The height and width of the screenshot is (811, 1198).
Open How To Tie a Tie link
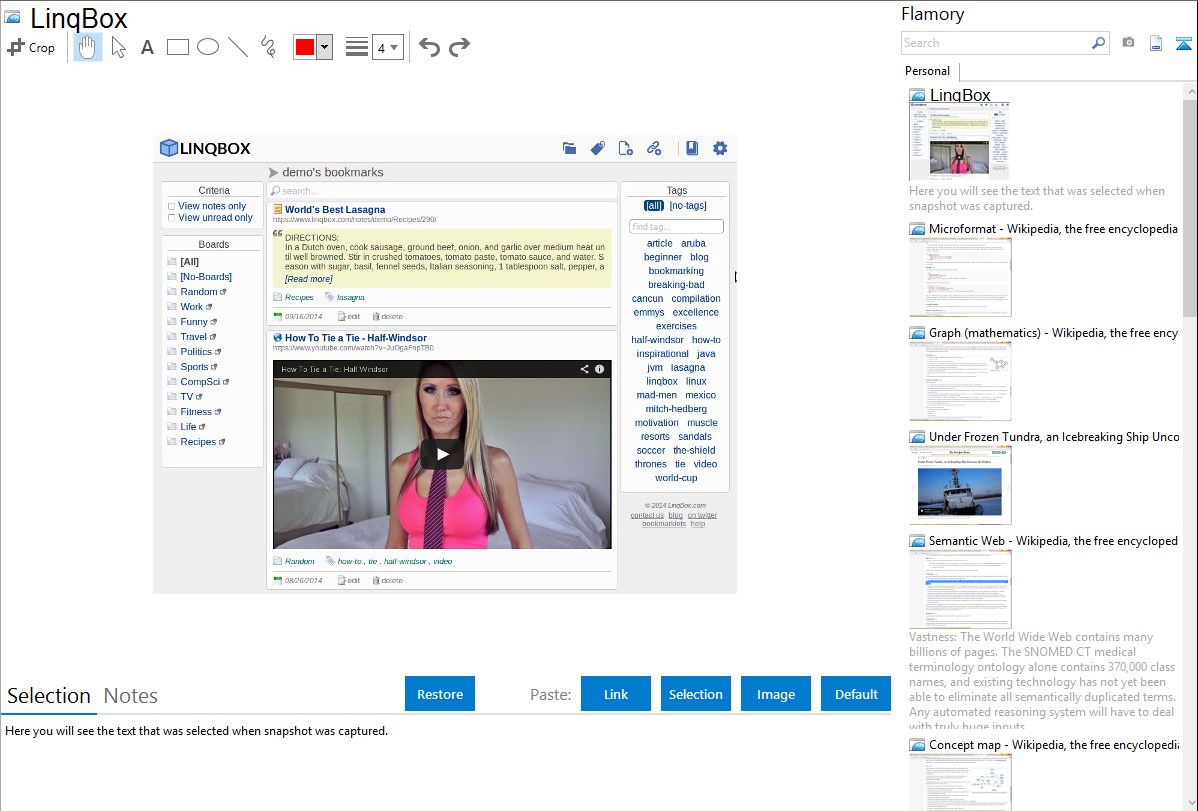coord(356,338)
